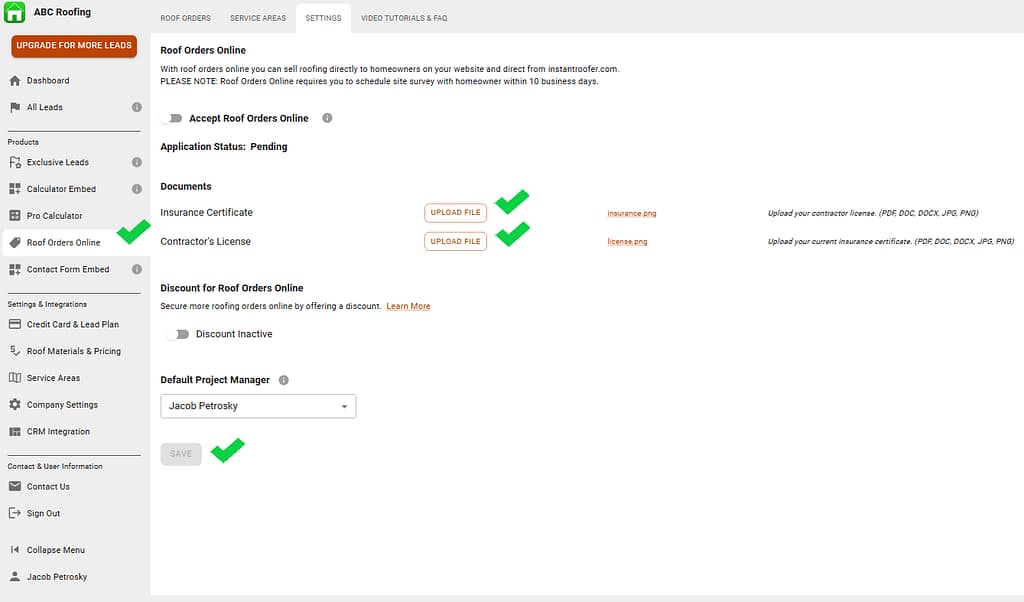The image size is (1024, 602).
Task: Click the Company Settings gear icon
Action: coord(15,405)
